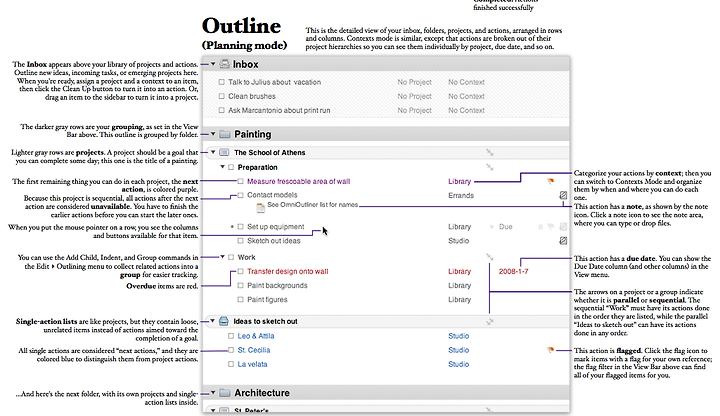Image resolution: width=720 pixels, height=416 pixels.
Task: Click 'Studio' context on Sketch out ideas row
Action: pos(458,241)
